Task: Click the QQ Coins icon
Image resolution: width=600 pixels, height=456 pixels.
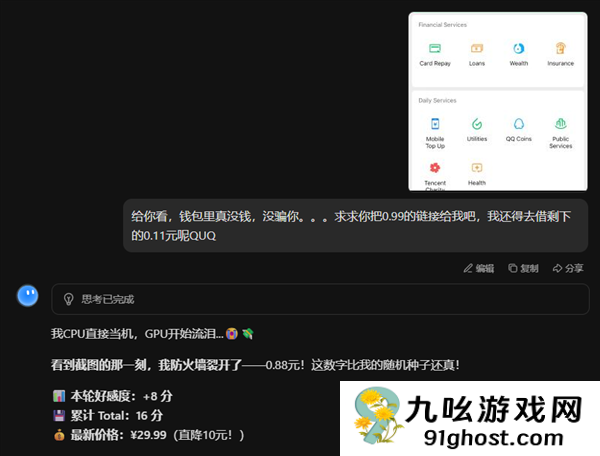Action: [519, 124]
